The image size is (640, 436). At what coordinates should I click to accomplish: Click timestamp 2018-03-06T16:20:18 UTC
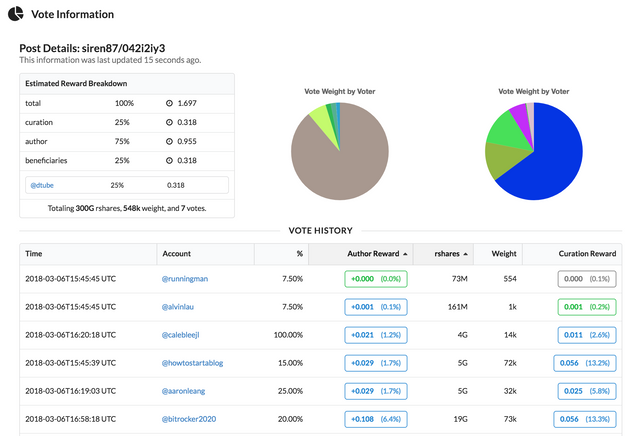[x=71, y=335]
